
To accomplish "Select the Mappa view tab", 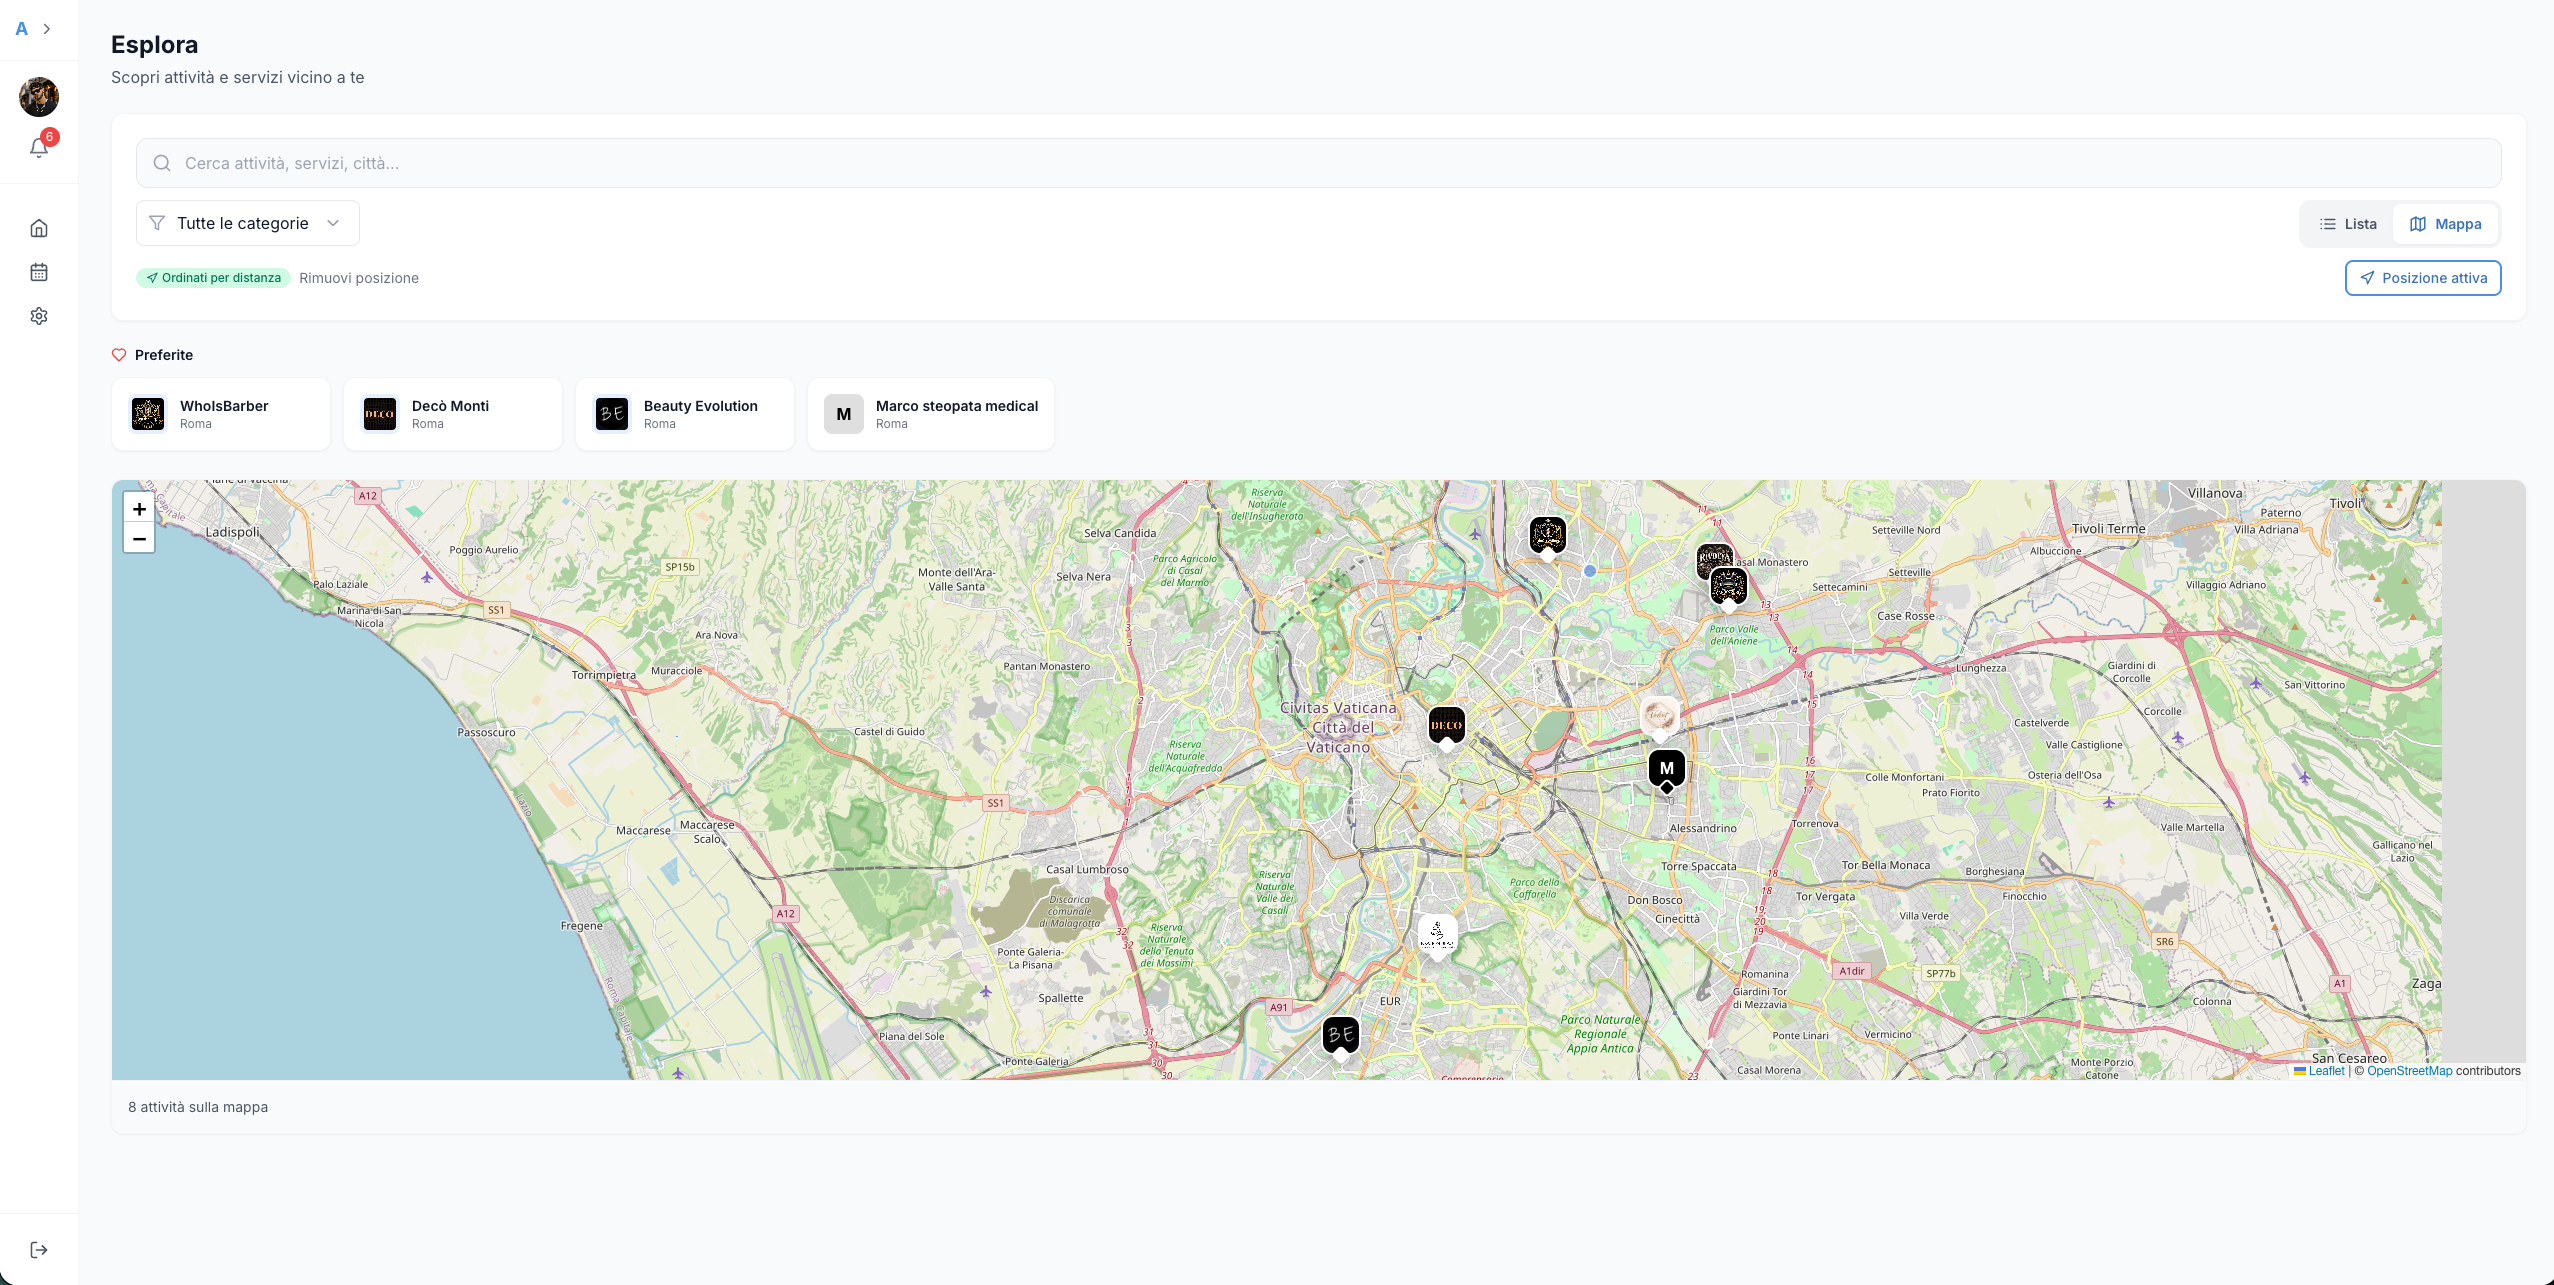I will click(2444, 223).
